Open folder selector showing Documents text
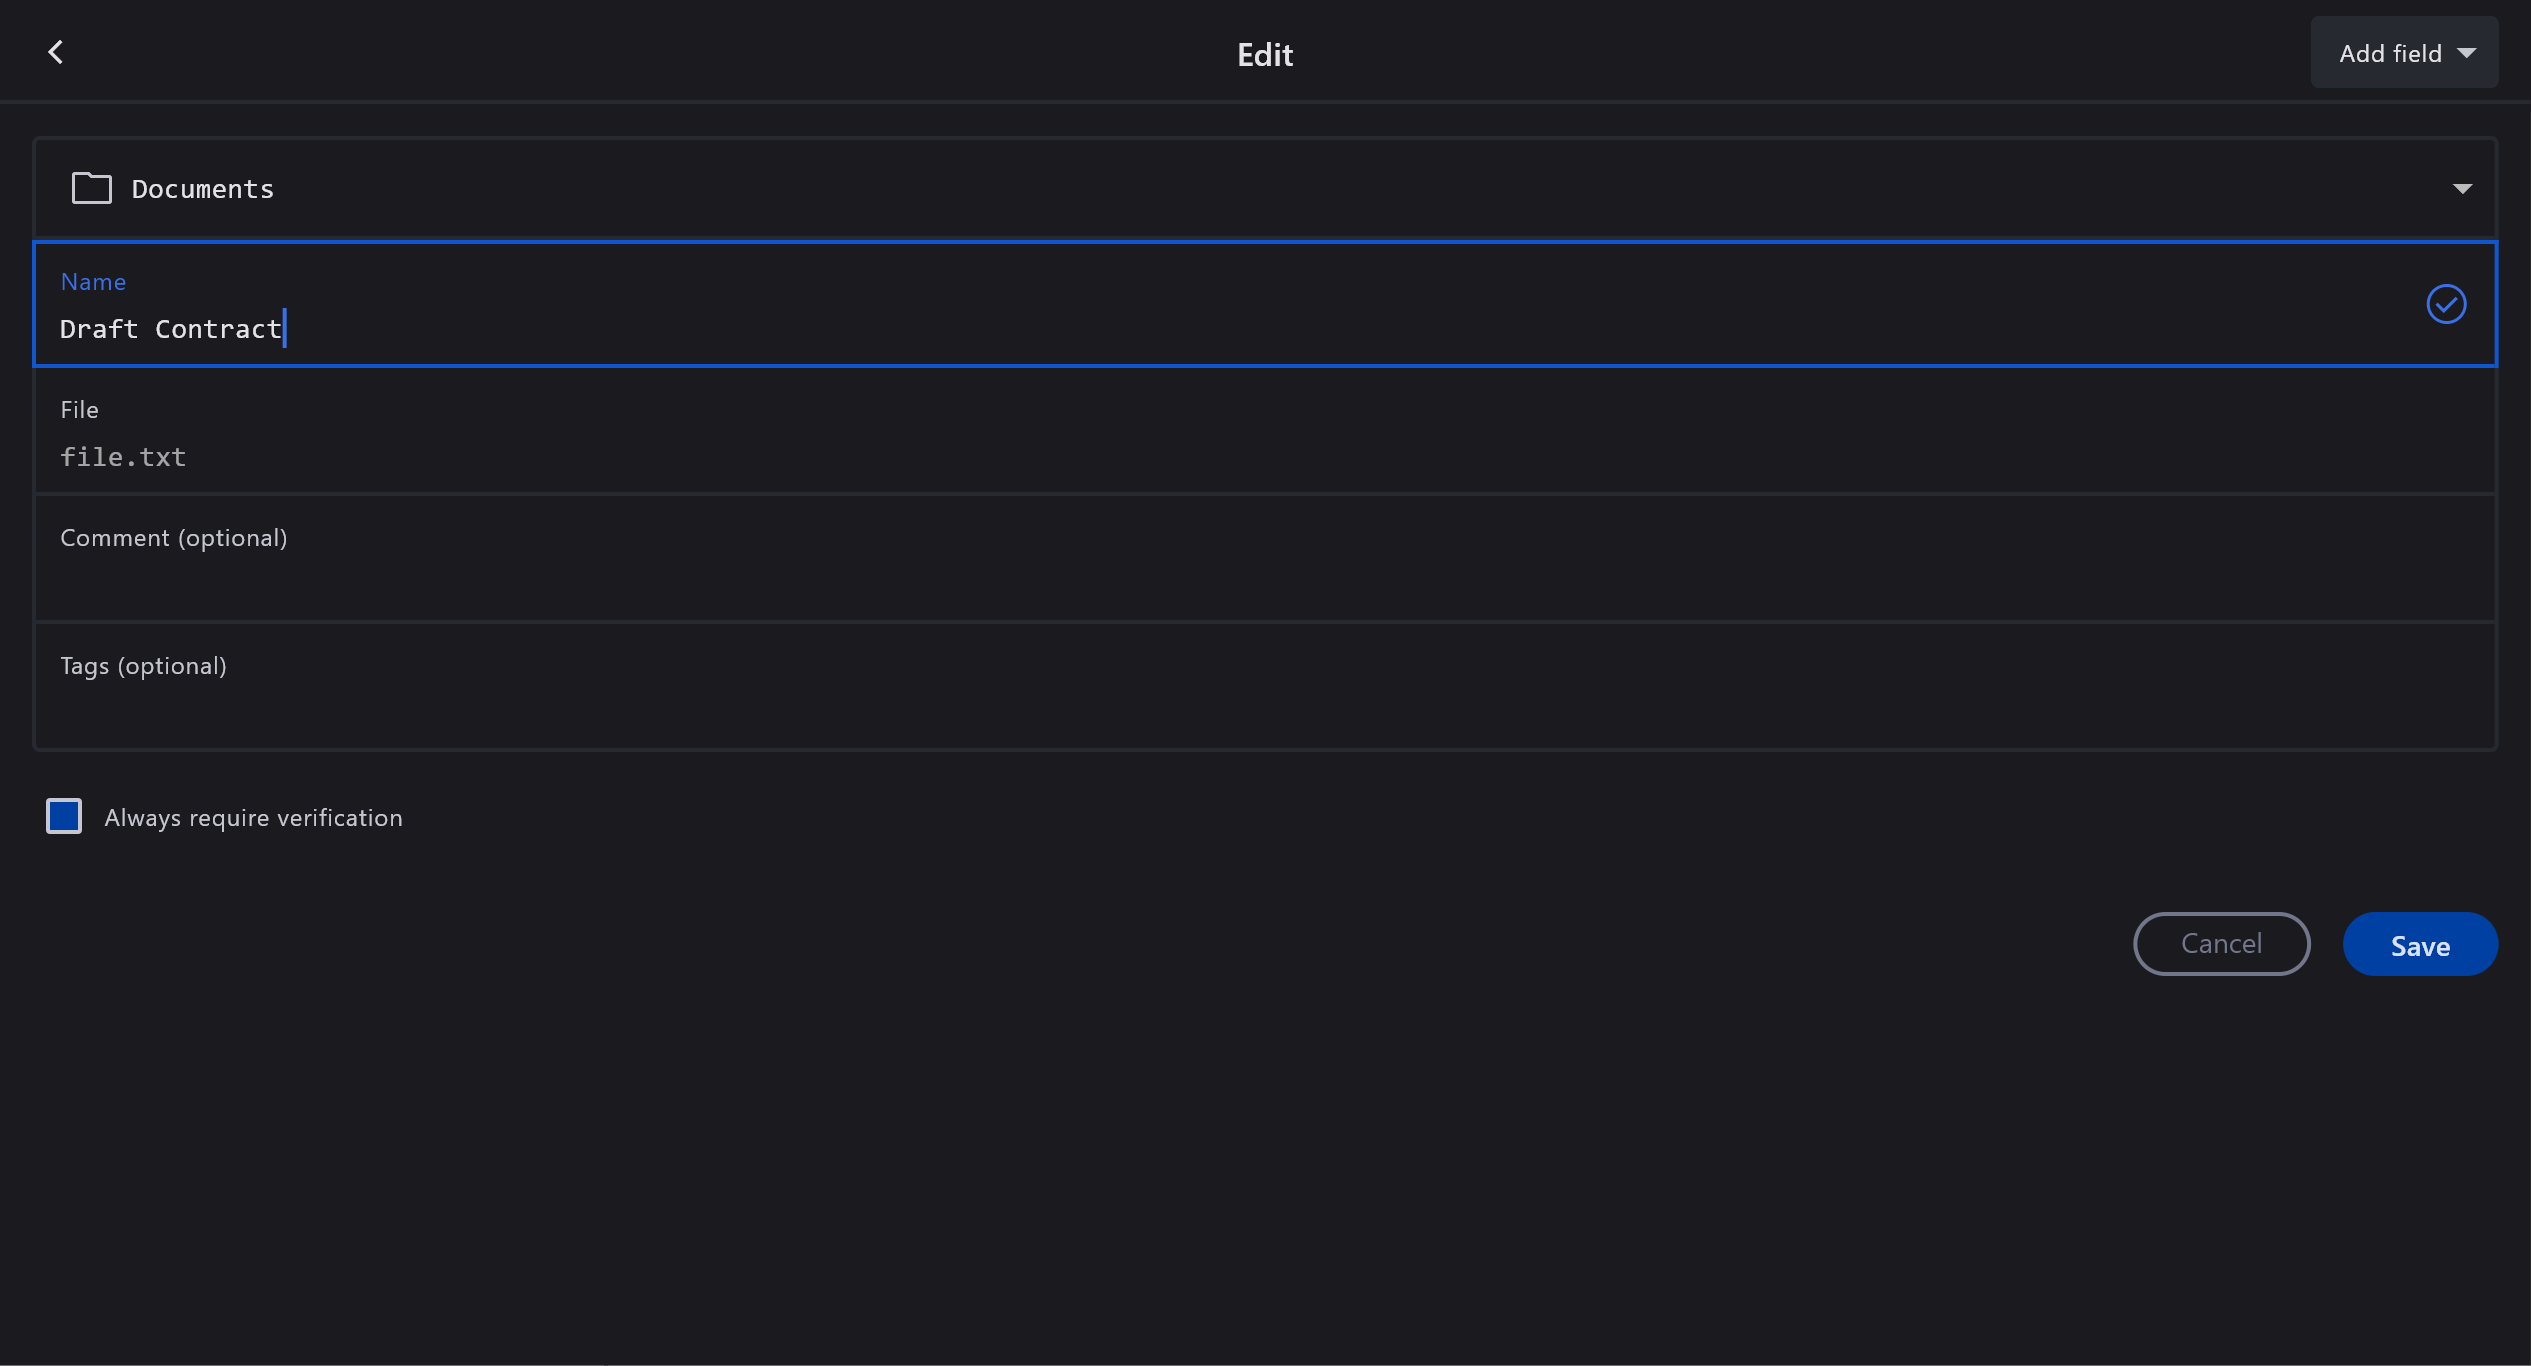The height and width of the screenshot is (1366, 2531). [203, 189]
